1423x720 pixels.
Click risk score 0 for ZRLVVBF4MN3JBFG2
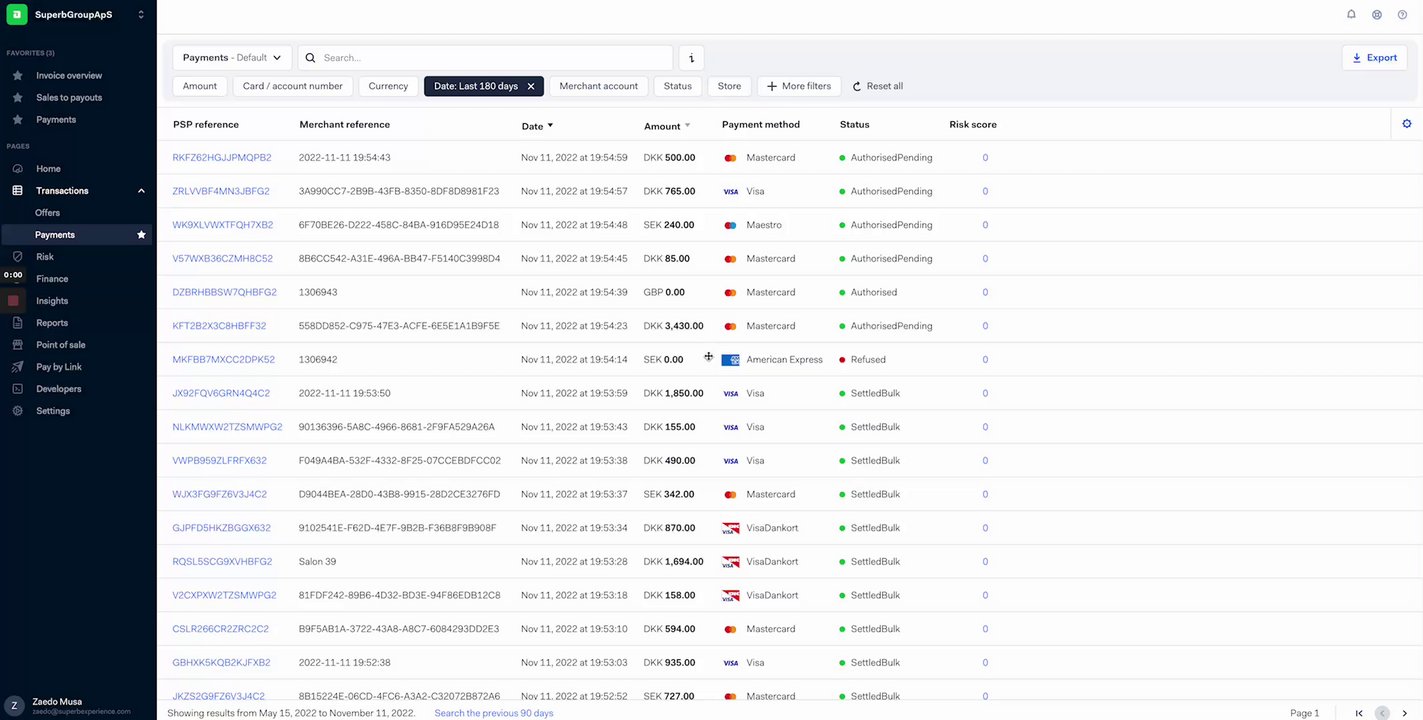pos(985,192)
